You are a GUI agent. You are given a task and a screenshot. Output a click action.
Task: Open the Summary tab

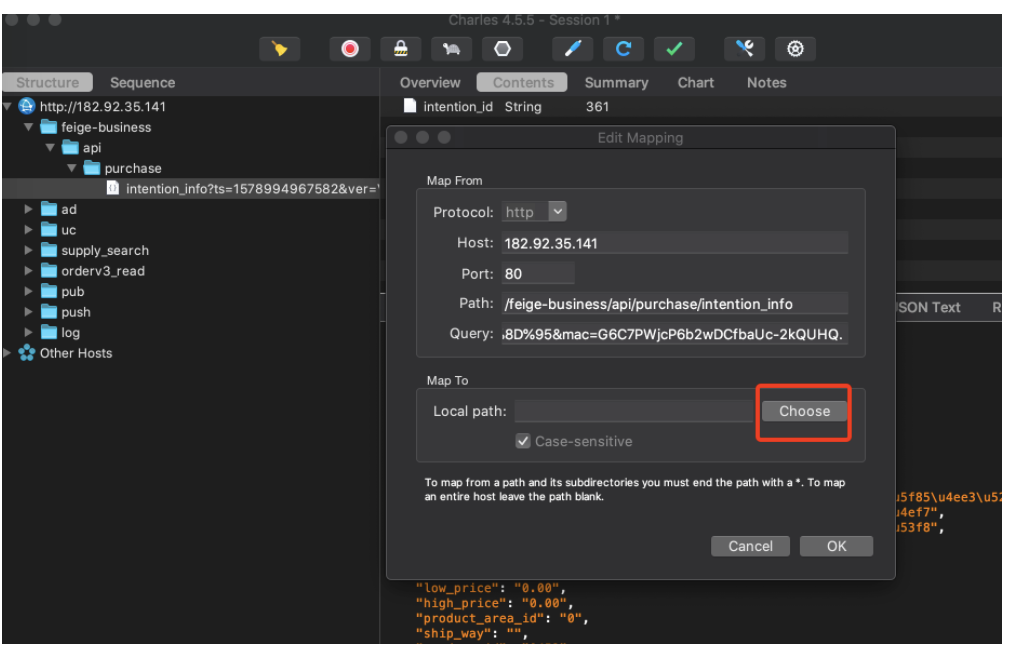point(616,83)
